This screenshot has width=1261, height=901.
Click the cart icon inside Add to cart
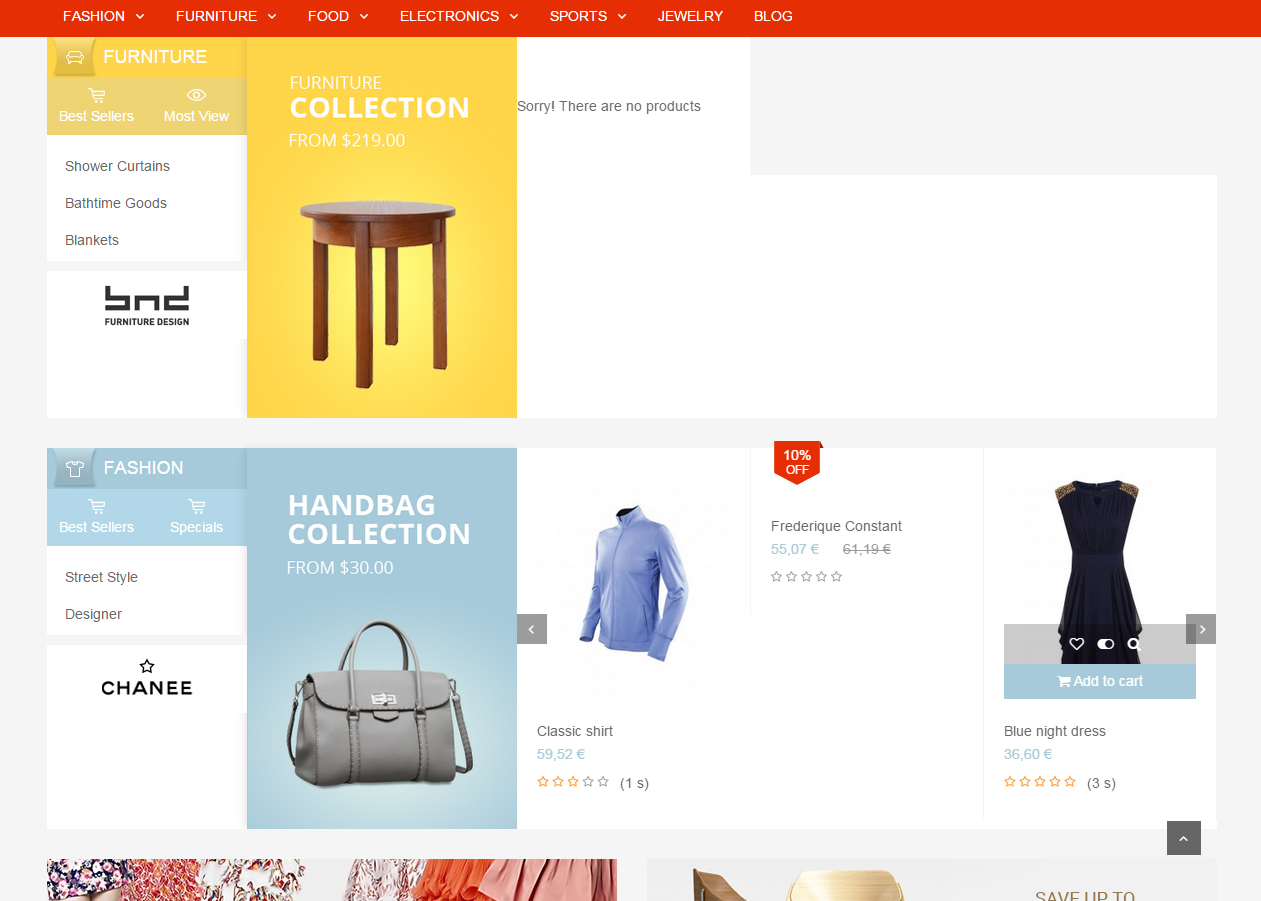click(1064, 681)
